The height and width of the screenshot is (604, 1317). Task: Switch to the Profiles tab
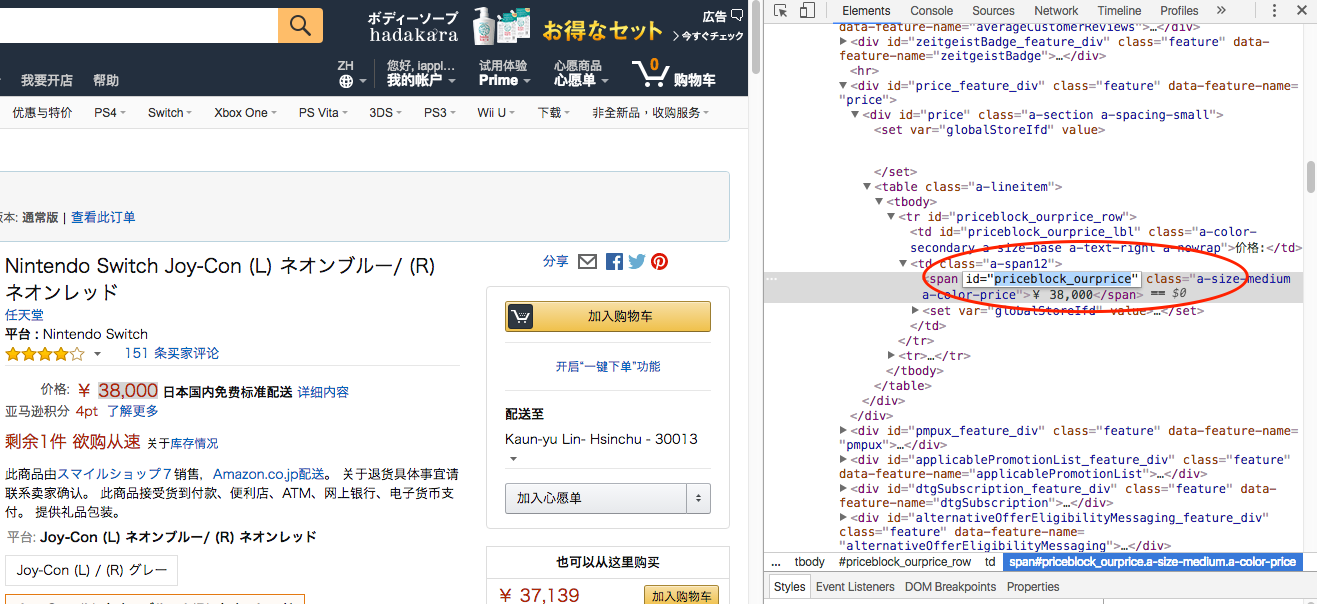coord(1179,10)
